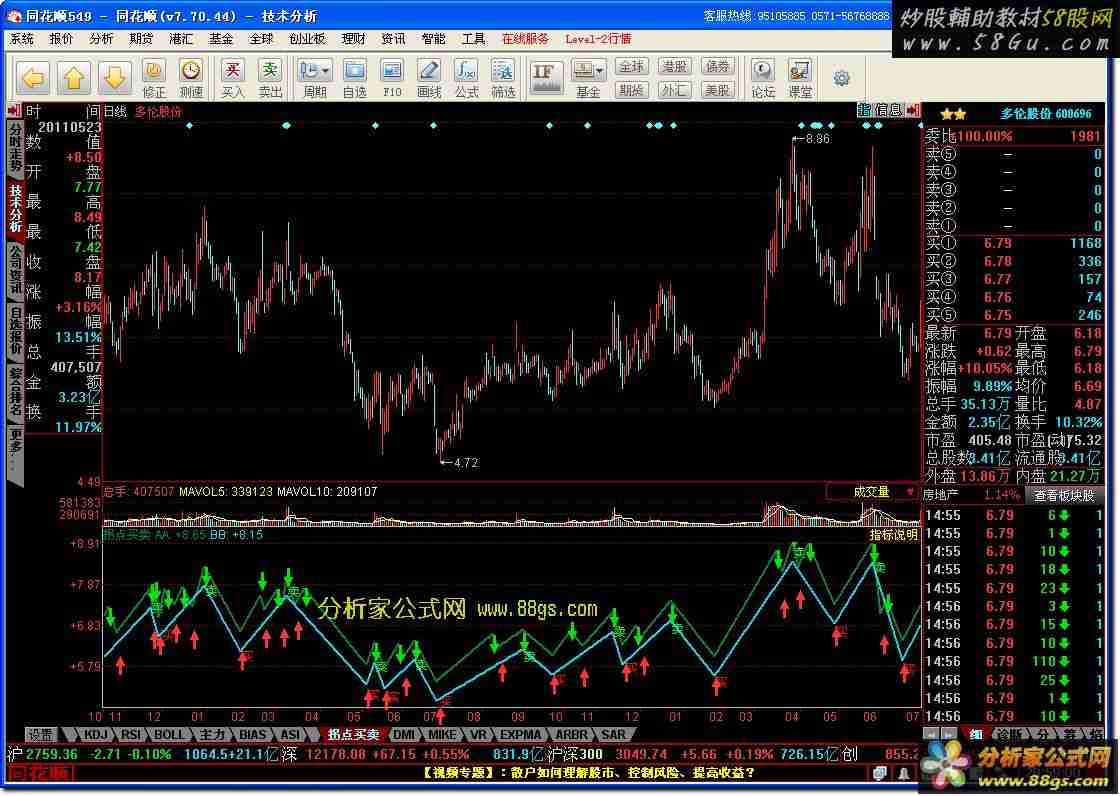
Task: Click the 信息 label above chart
Action: point(888,110)
